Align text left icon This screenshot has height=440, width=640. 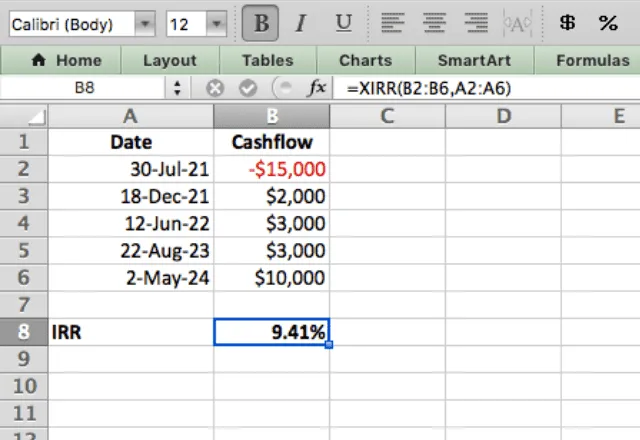point(393,23)
